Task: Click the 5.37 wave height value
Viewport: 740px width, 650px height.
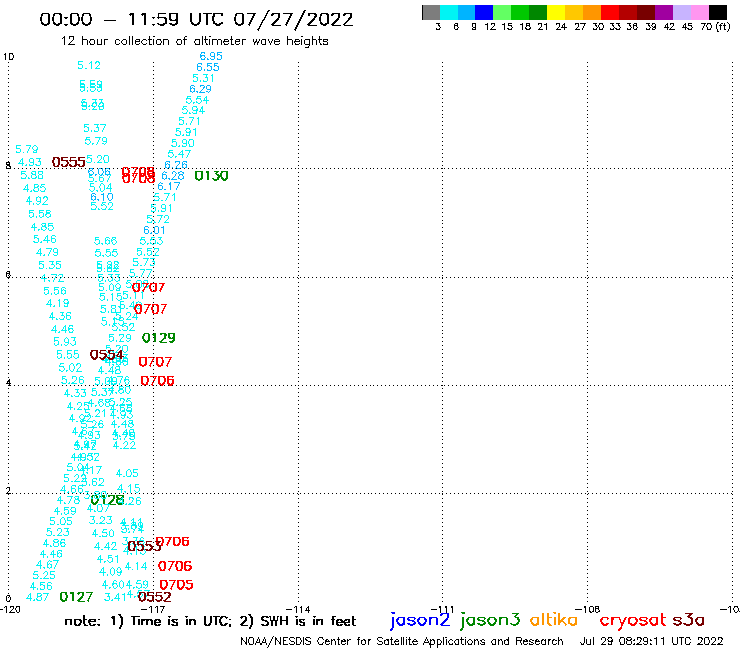Action: click(95, 128)
